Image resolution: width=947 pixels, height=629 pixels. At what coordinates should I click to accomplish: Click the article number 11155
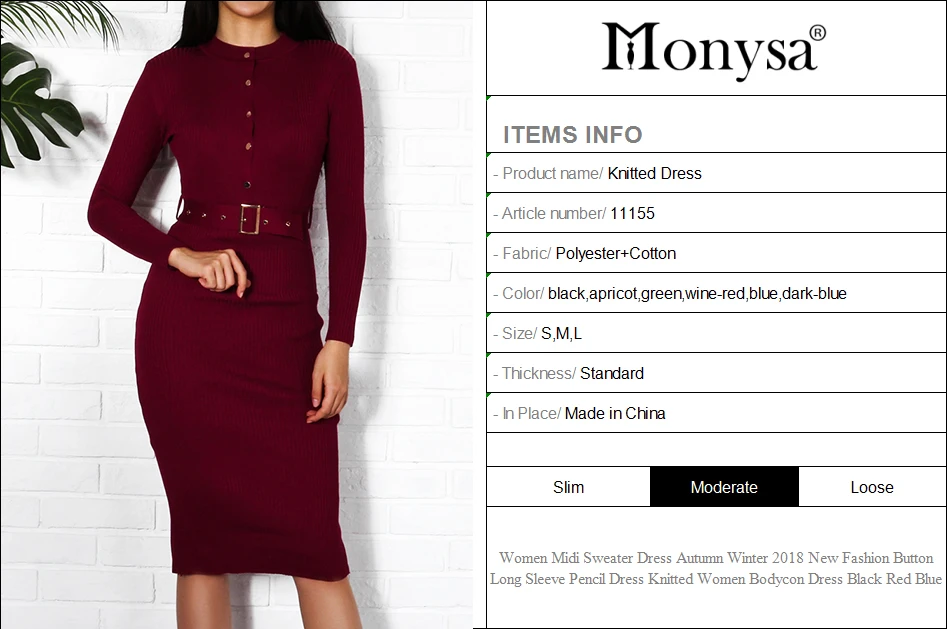coord(632,213)
